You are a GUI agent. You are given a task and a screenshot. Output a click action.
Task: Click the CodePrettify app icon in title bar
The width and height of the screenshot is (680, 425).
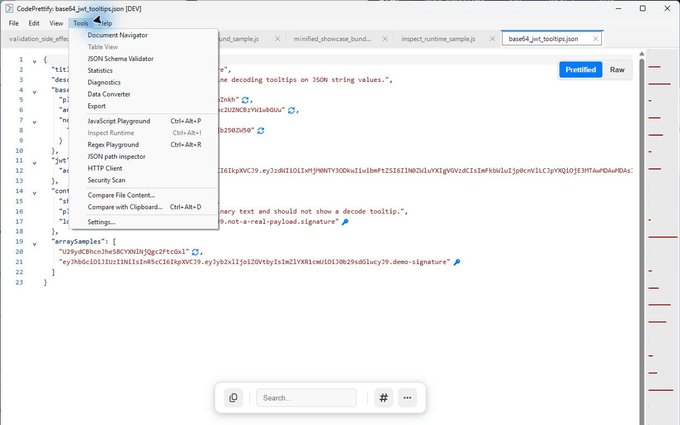9,9
